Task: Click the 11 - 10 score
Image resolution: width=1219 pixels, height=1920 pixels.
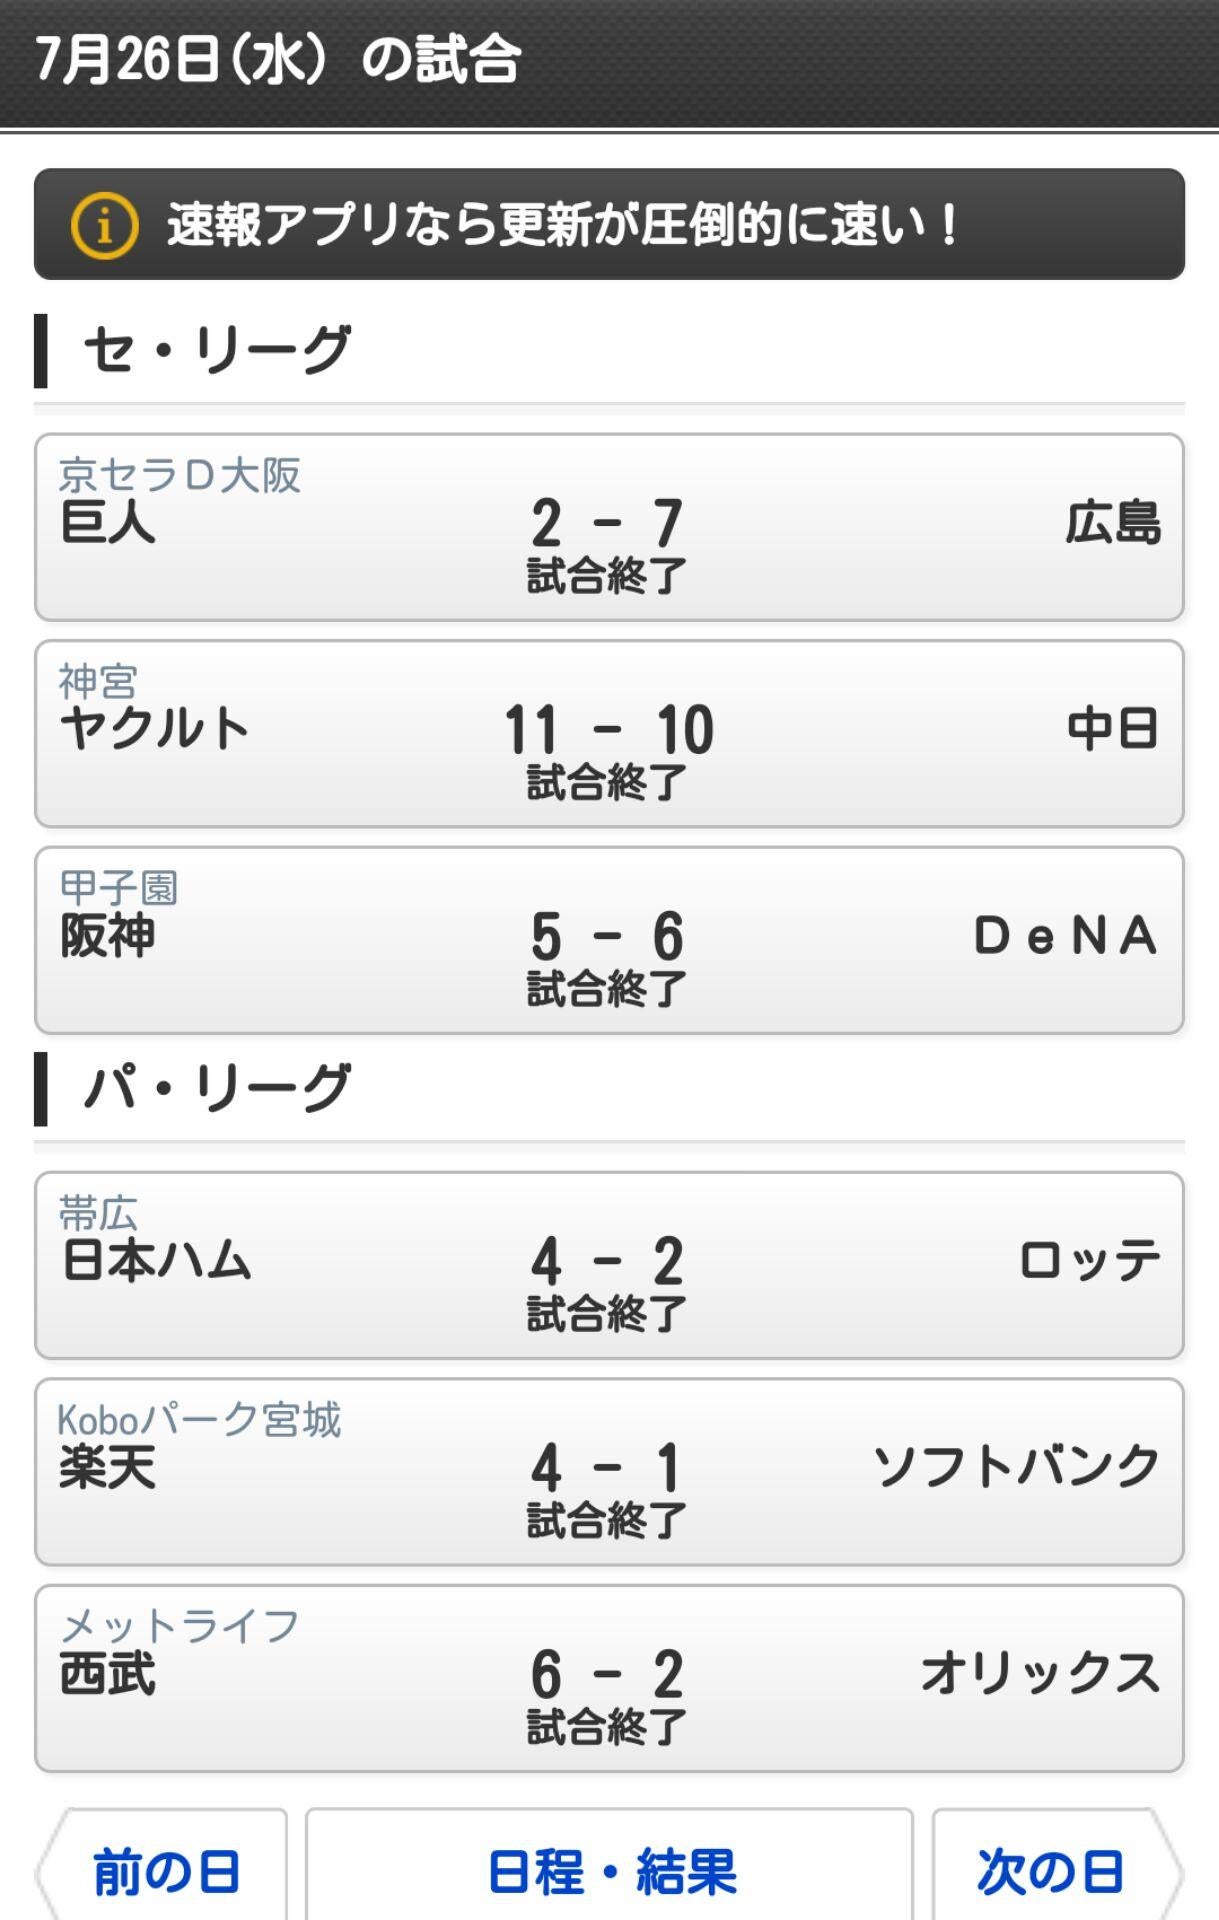Action: [608, 729]
